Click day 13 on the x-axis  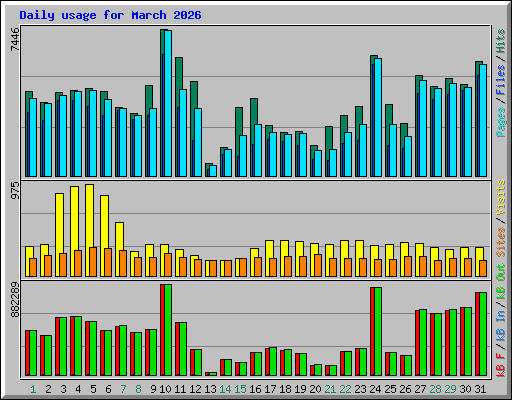coord(210,389)
